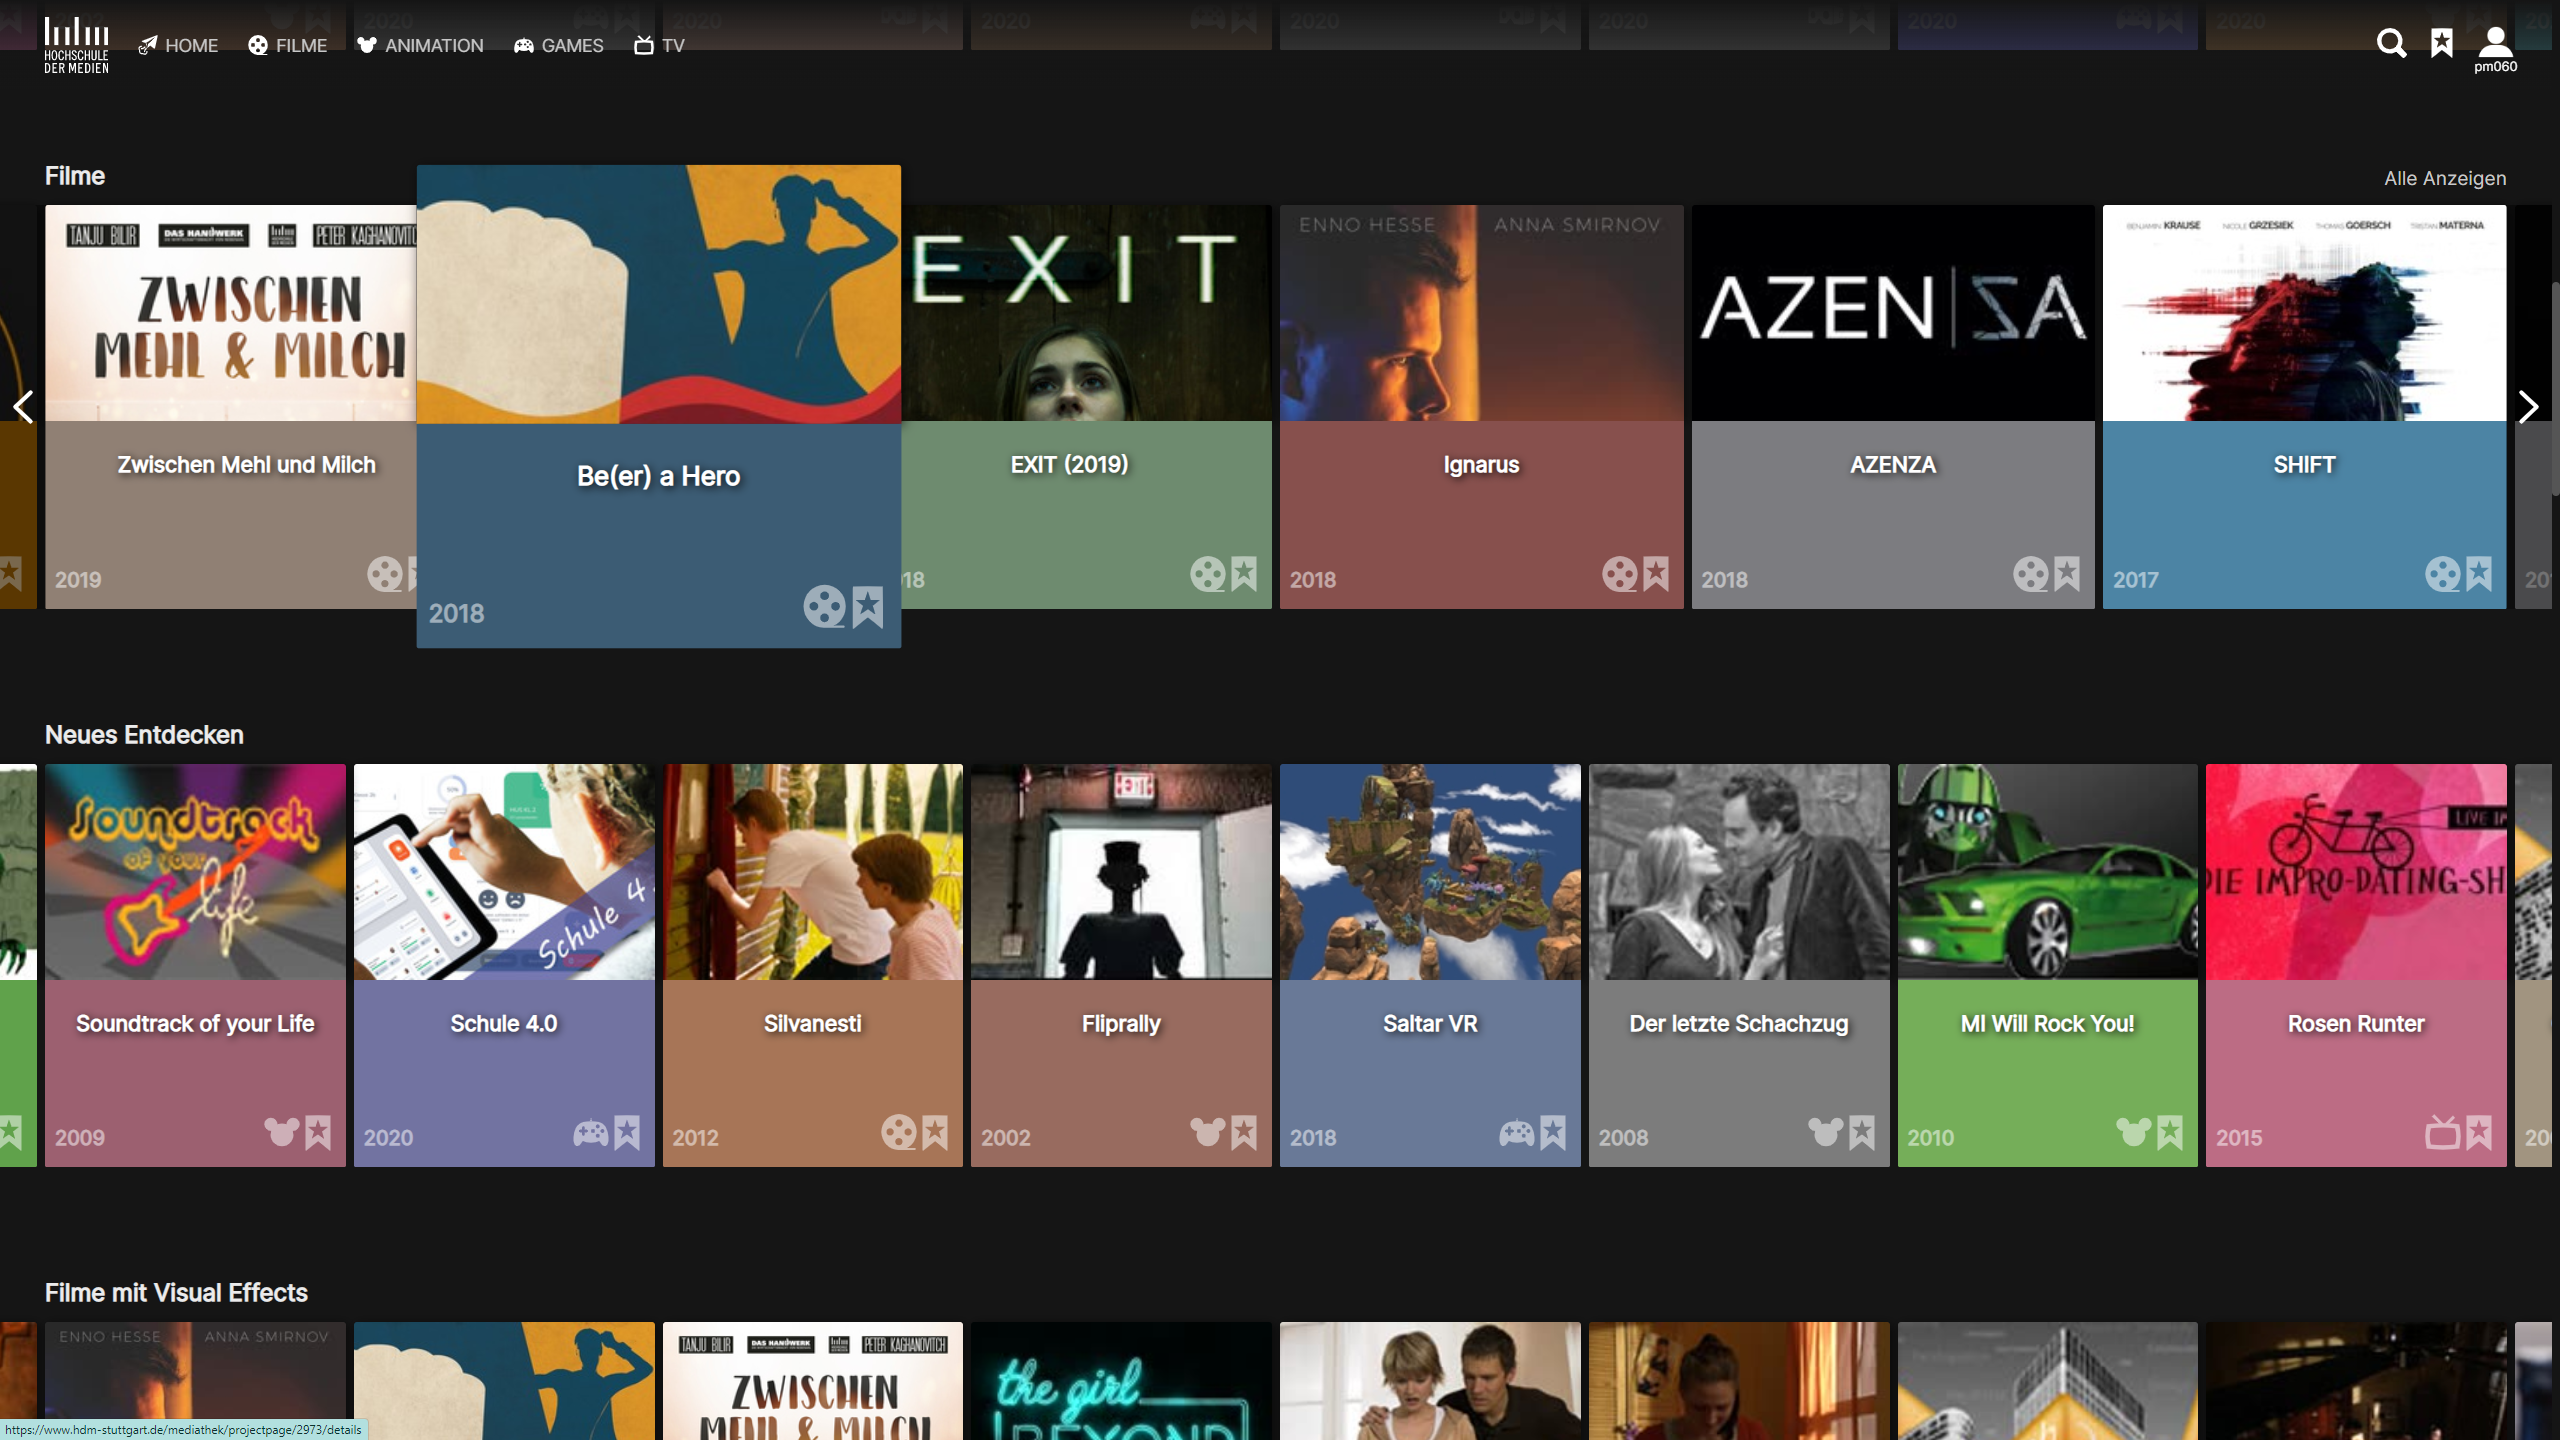Open the AZENZA poster image
The height and width of the screenshot is (1440, 2560).
point(1893,313)
